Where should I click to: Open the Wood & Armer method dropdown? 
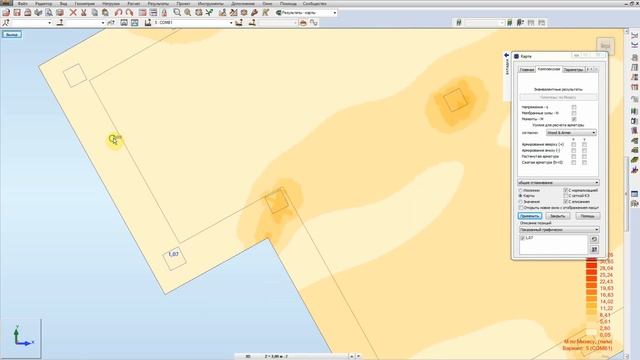[x=571, y=133]
